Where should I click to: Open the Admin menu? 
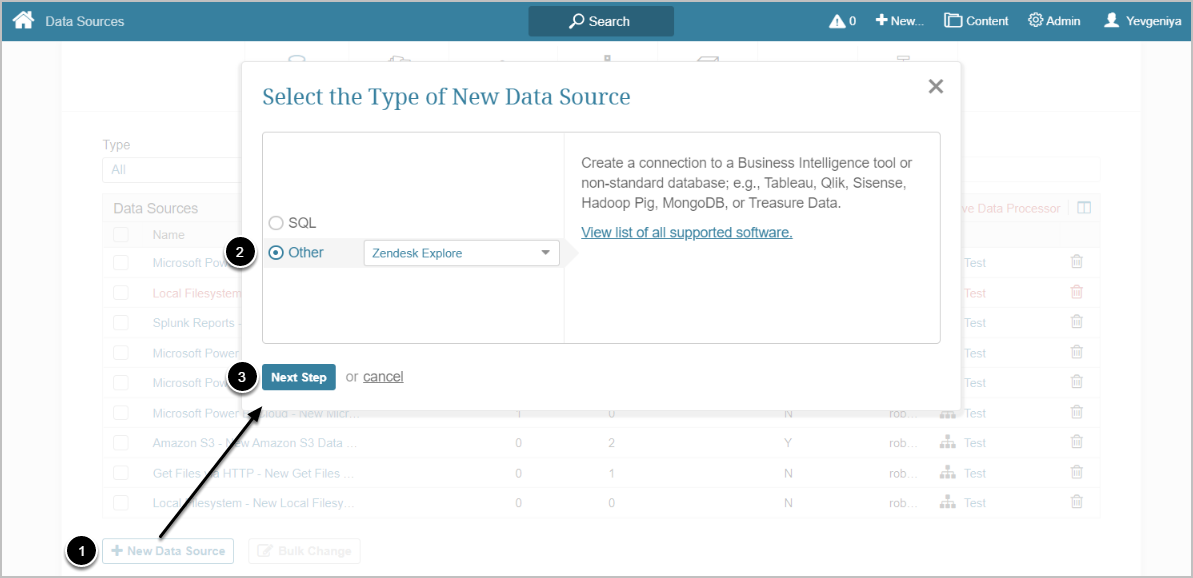(x=1054, y=21)
